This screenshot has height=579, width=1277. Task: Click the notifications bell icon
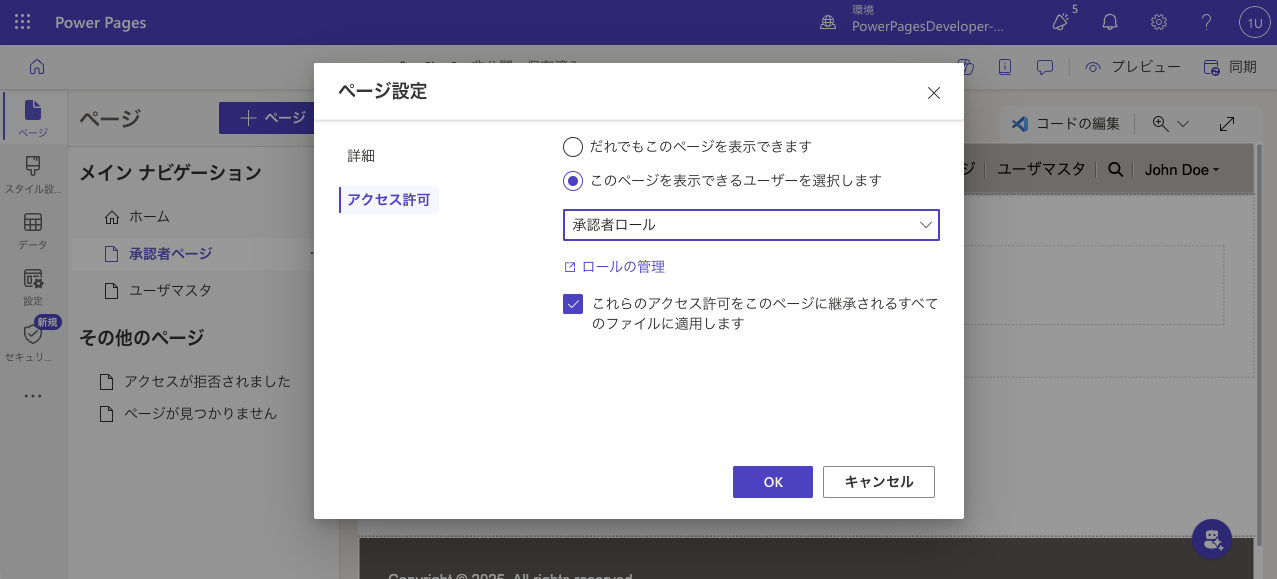pyautogui.click(x=1110, y=22)
